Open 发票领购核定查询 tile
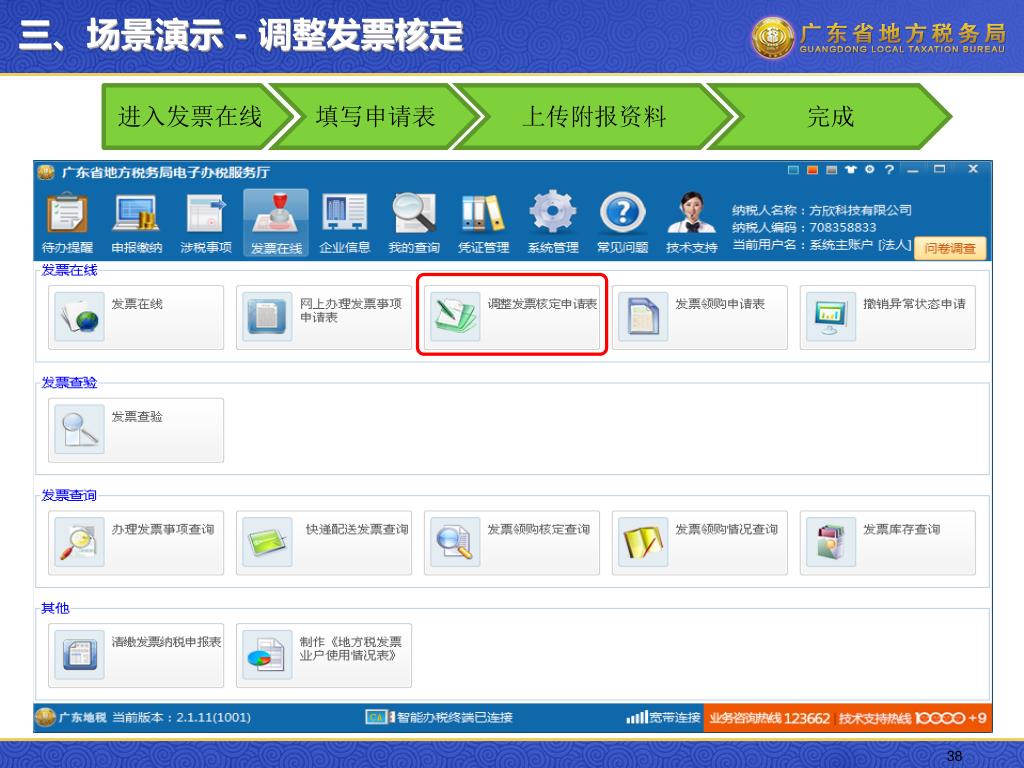 tap(512, 543)
